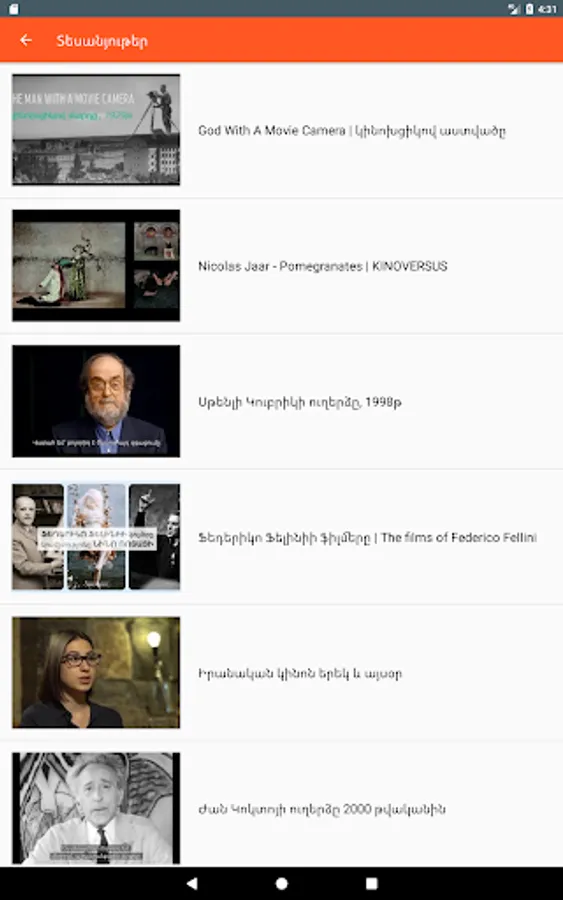563x900 pixels.
Task: Open the black-and-white elderly man thumbnail
Action: (x=96, y=808)
